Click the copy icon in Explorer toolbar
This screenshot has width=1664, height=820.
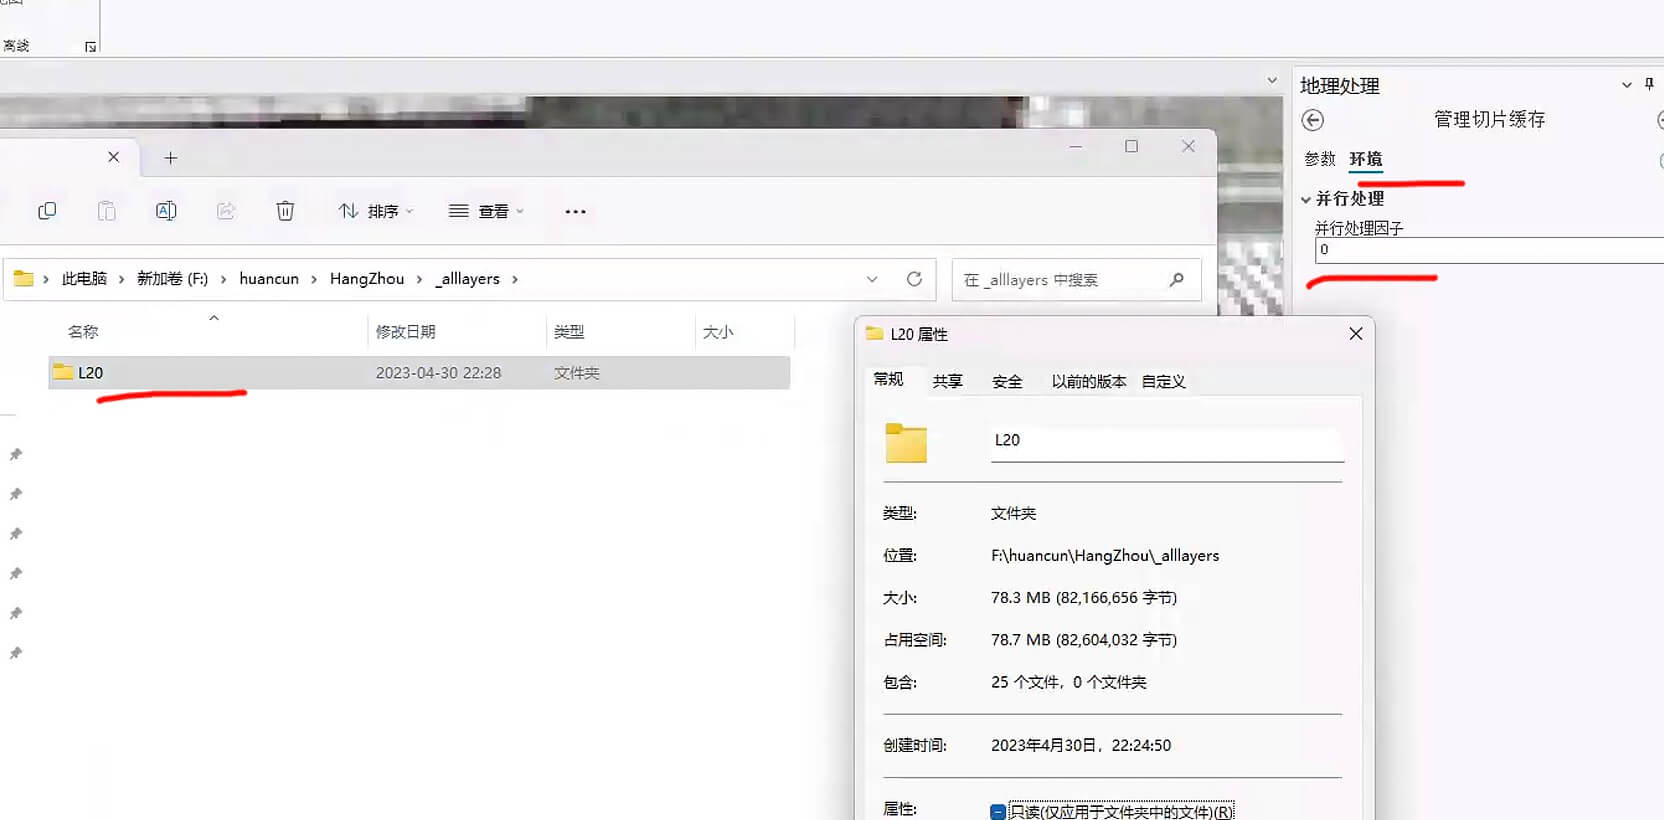pyautogui.click(x=47, y=211)
